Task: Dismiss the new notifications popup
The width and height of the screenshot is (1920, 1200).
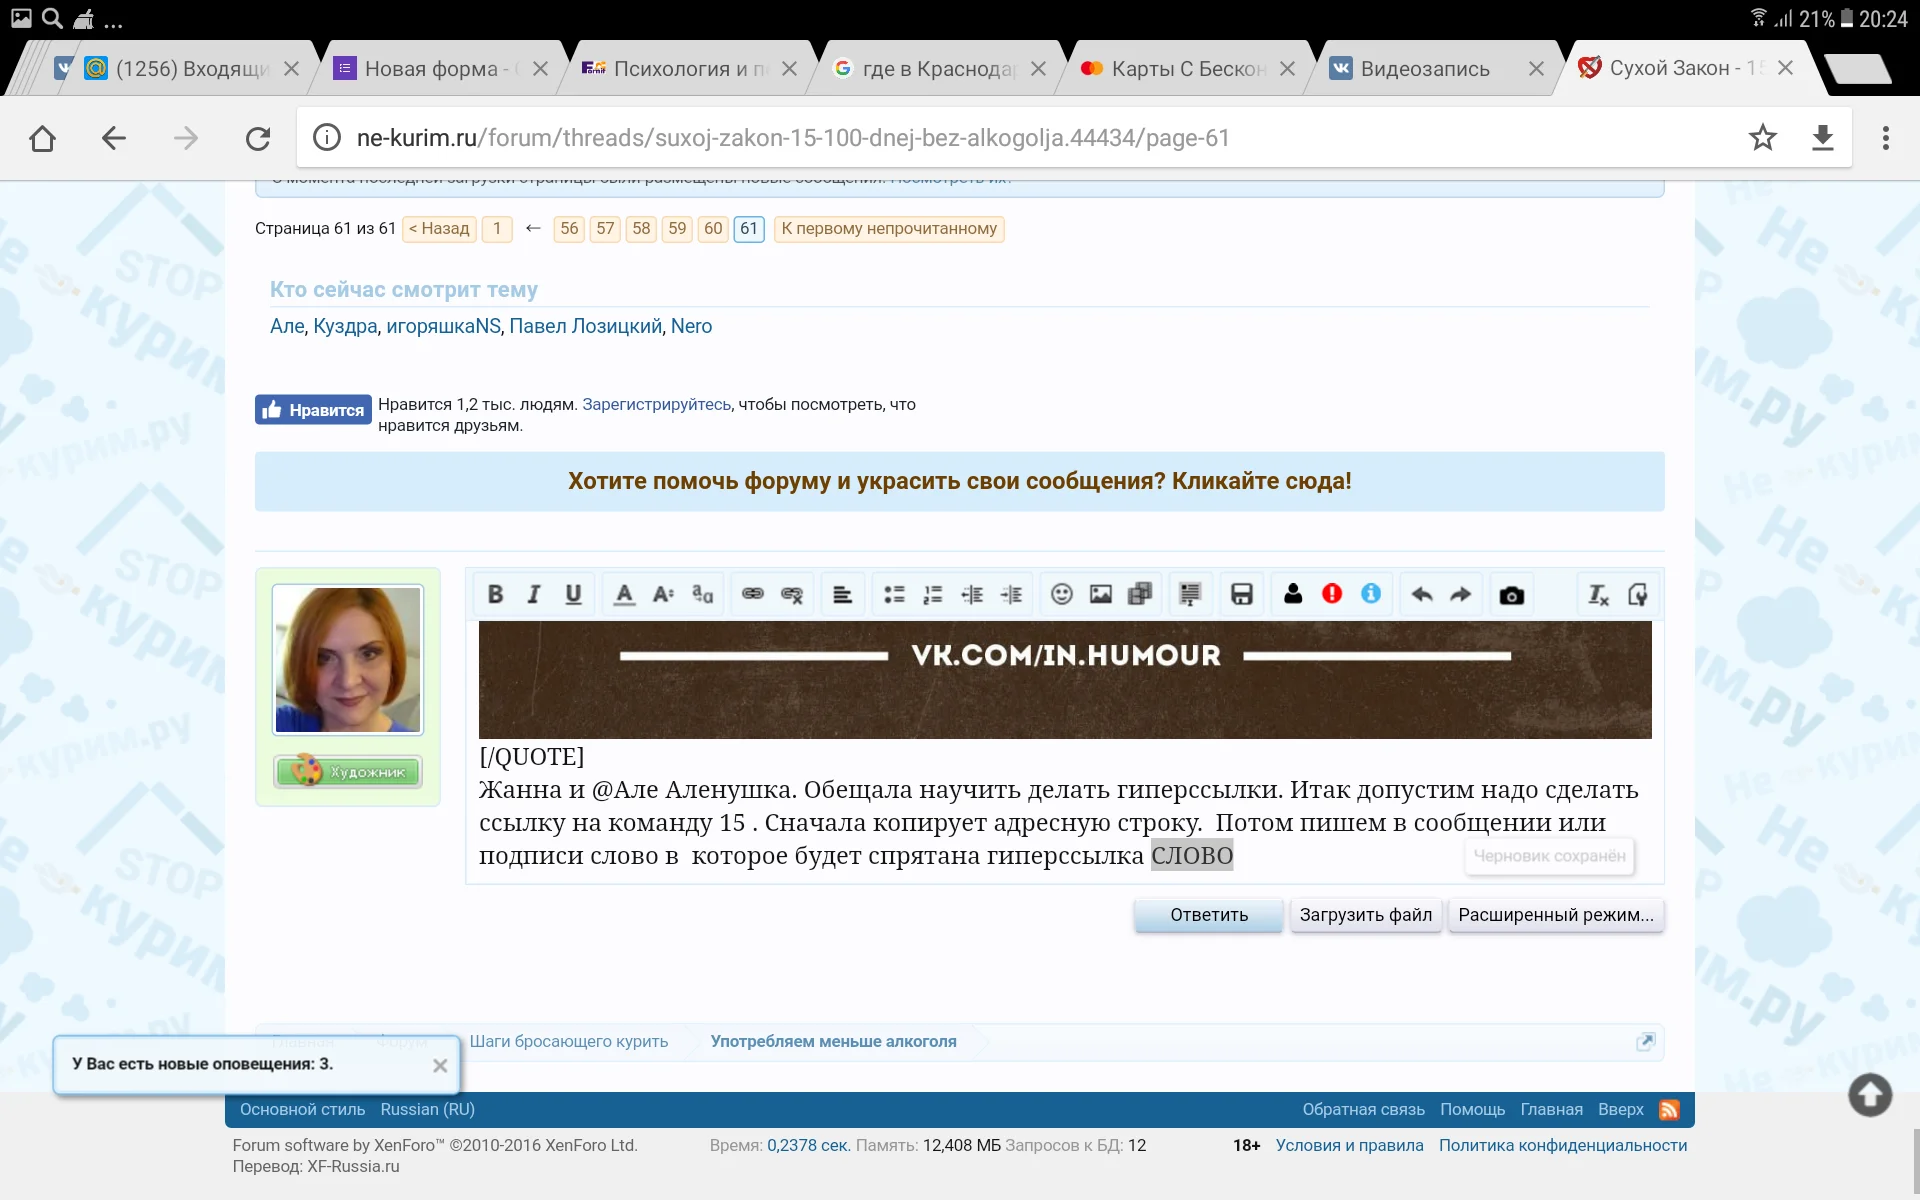Action: (x=439, y=1065)
